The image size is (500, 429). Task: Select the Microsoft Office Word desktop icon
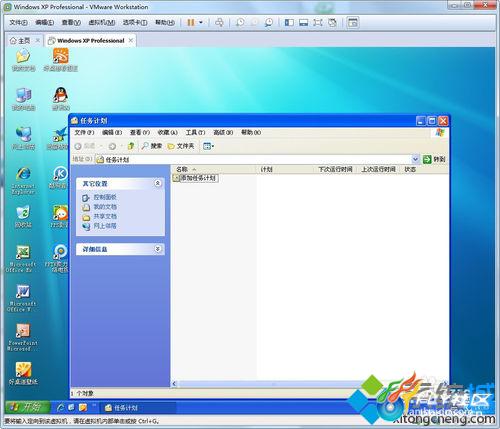22,298
